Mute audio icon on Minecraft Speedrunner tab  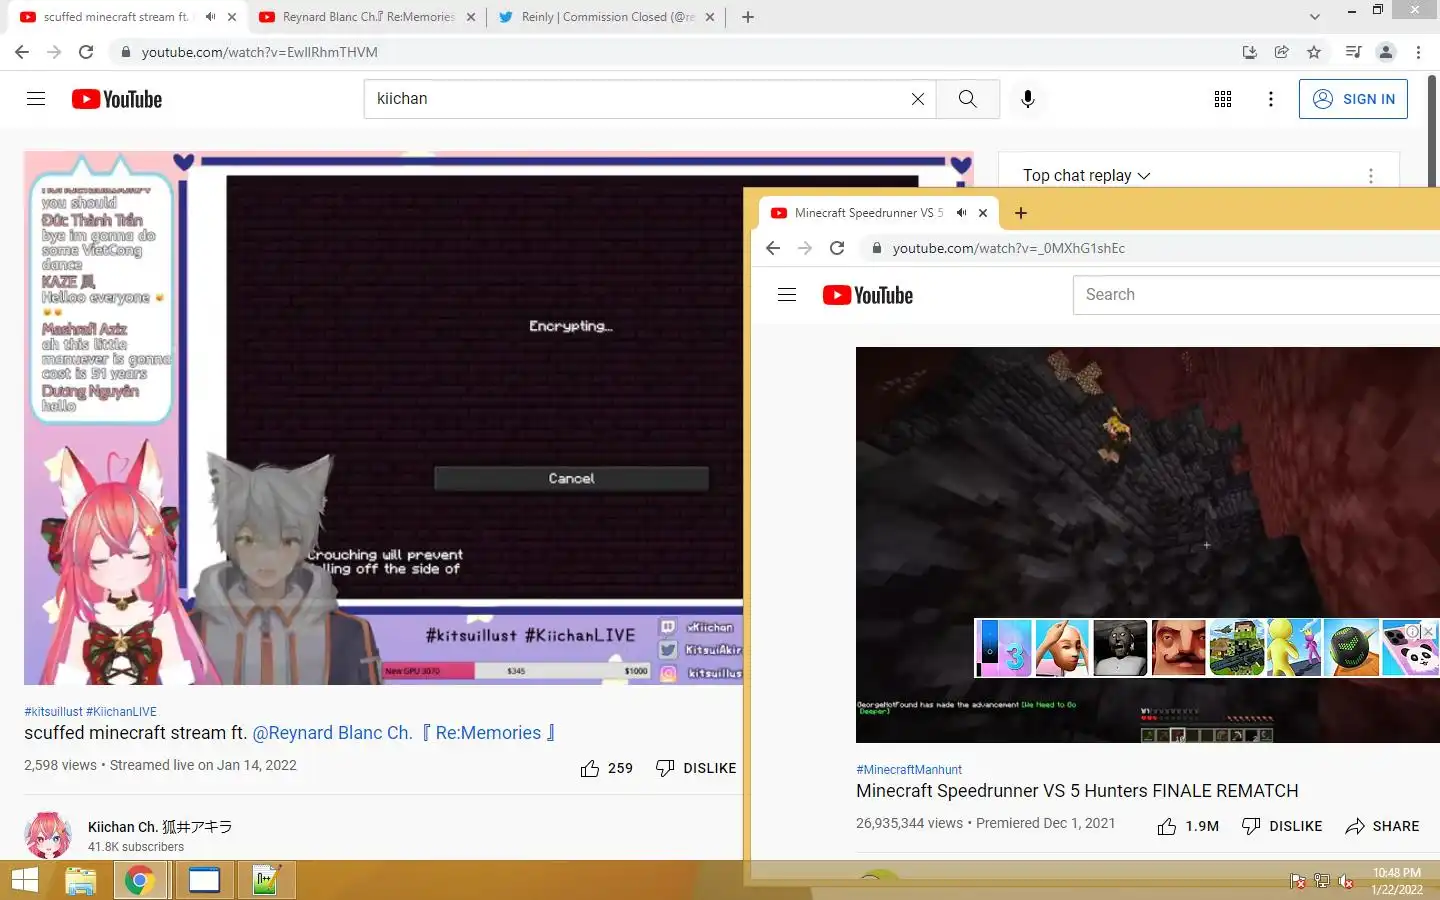[x=961, y=213]
